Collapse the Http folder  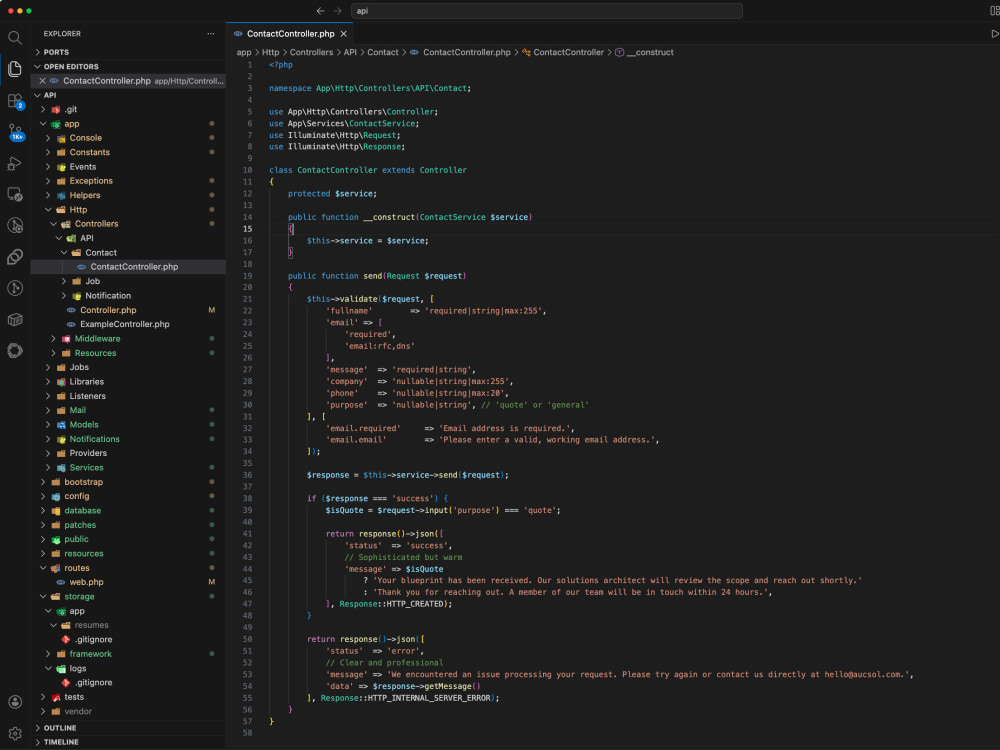pyautogui.click(x=128, y=210)
